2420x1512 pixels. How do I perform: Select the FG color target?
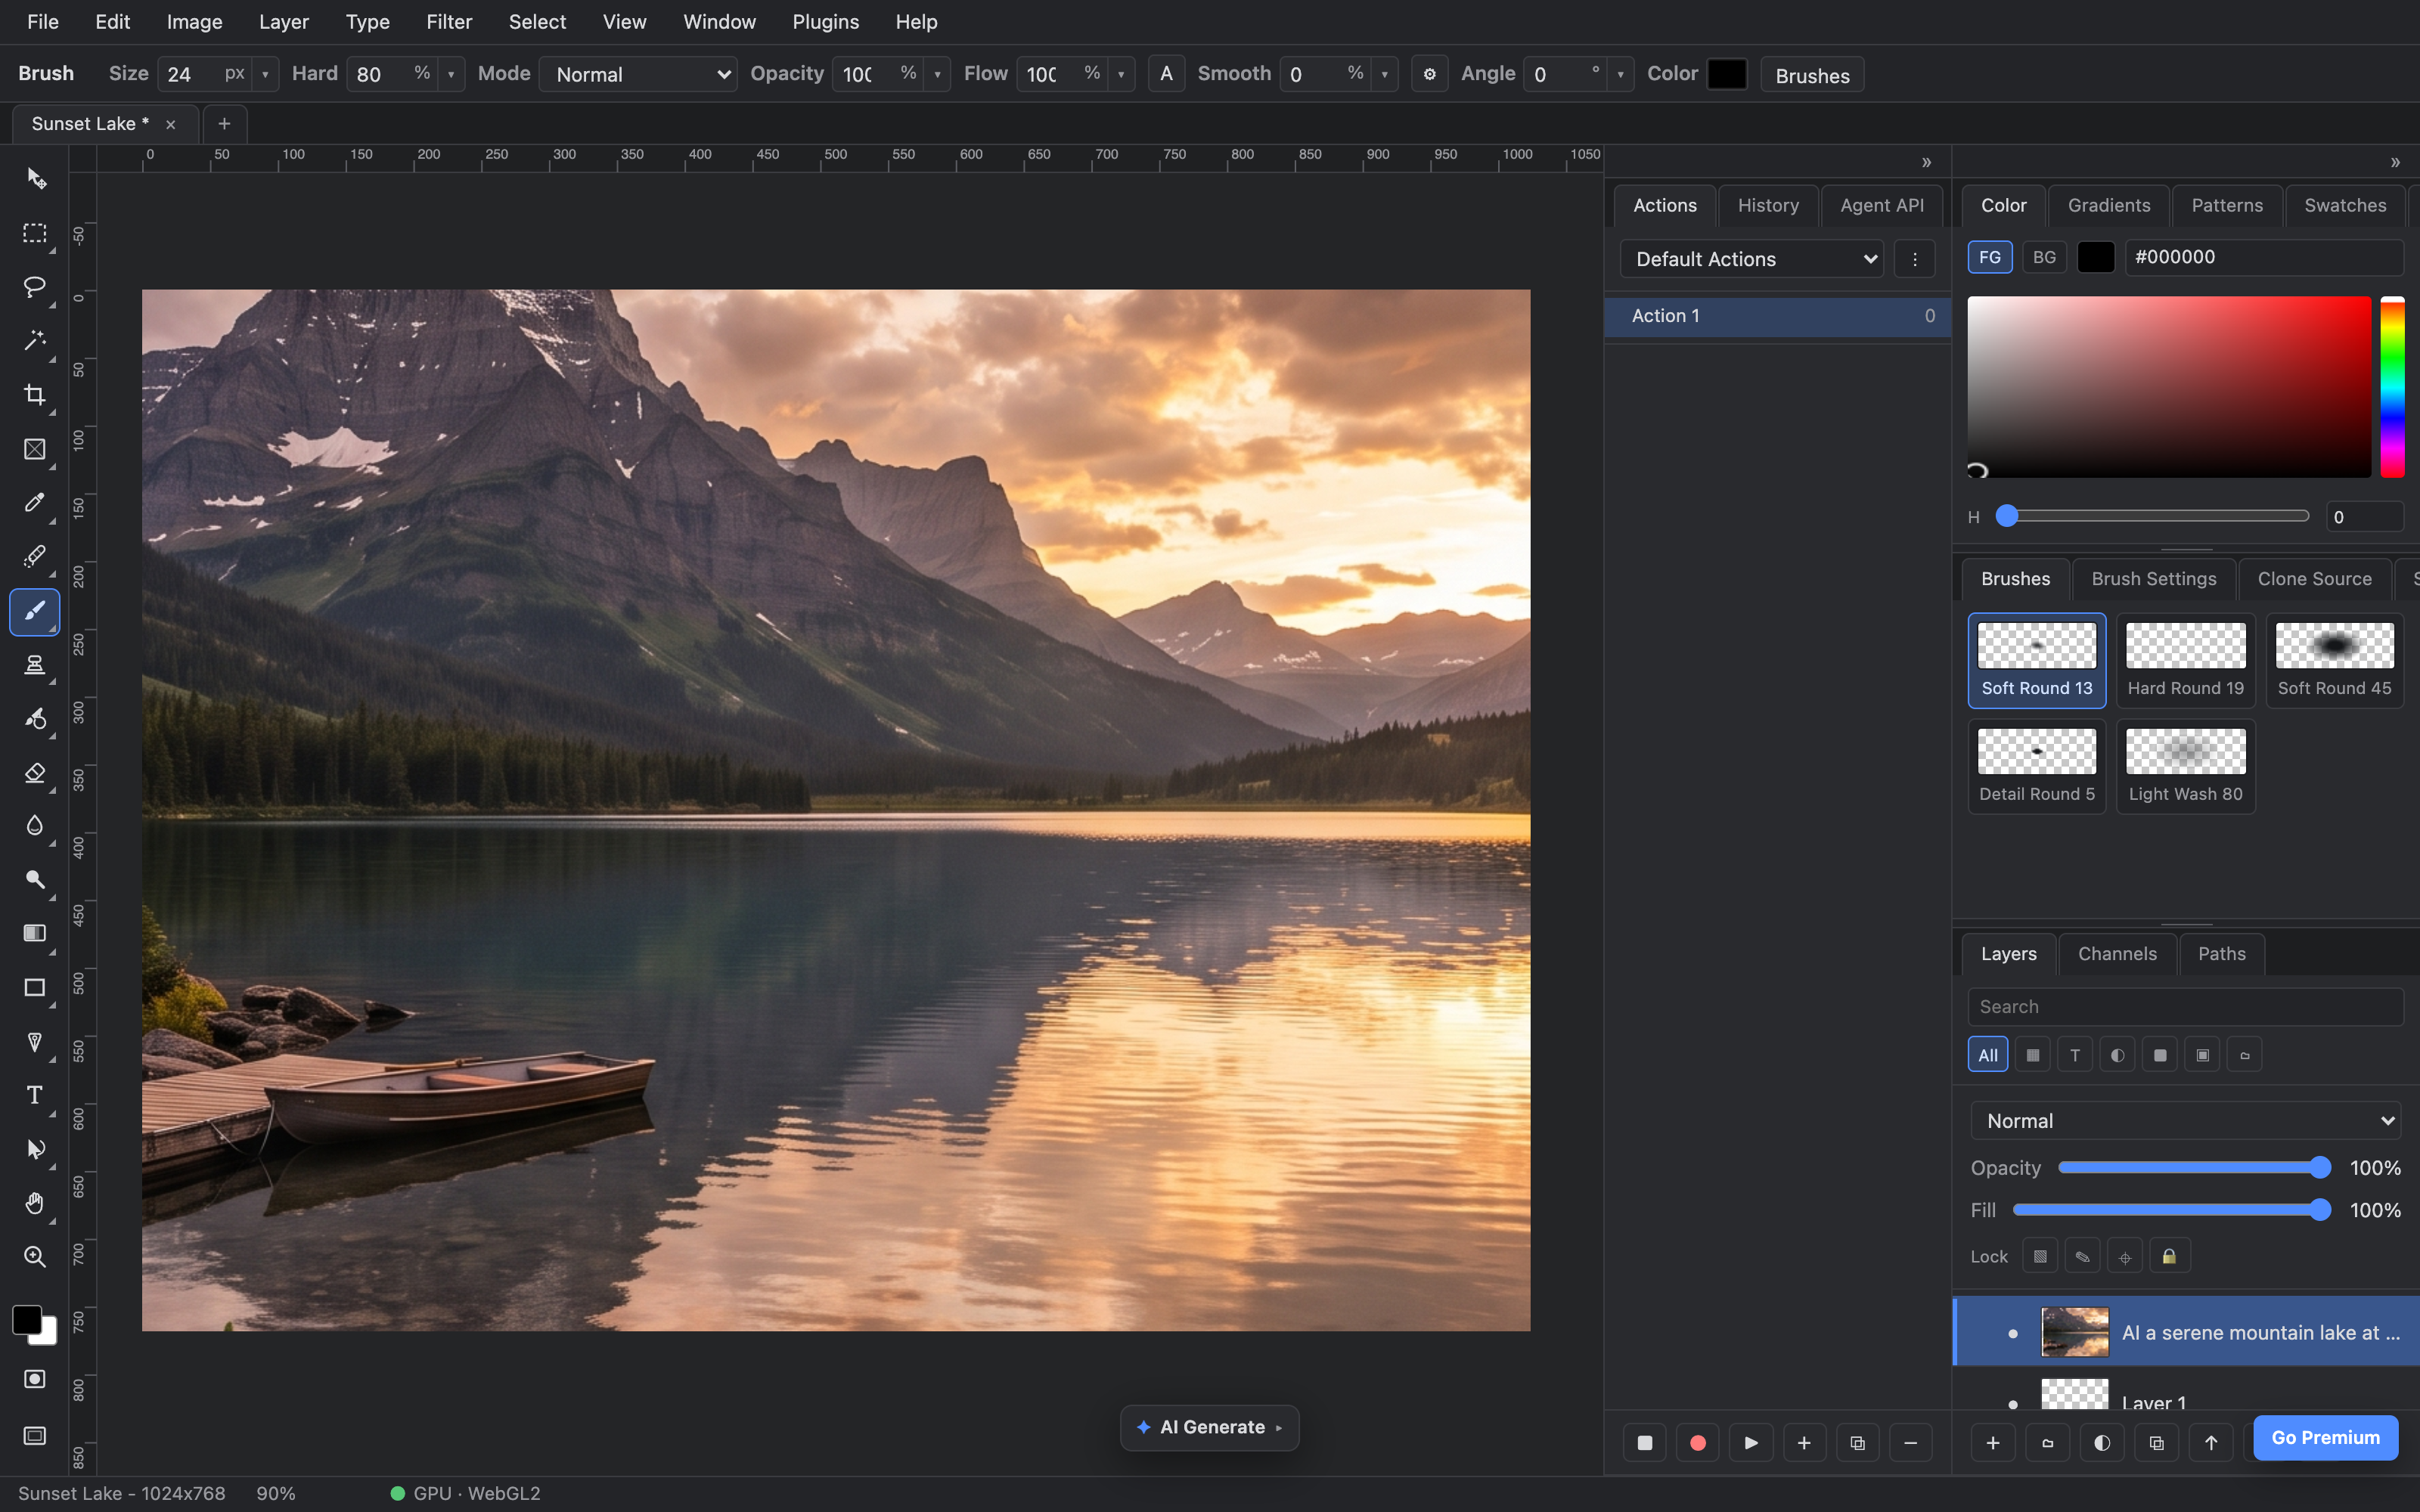pyautogui.click(x=1990, y=257)
